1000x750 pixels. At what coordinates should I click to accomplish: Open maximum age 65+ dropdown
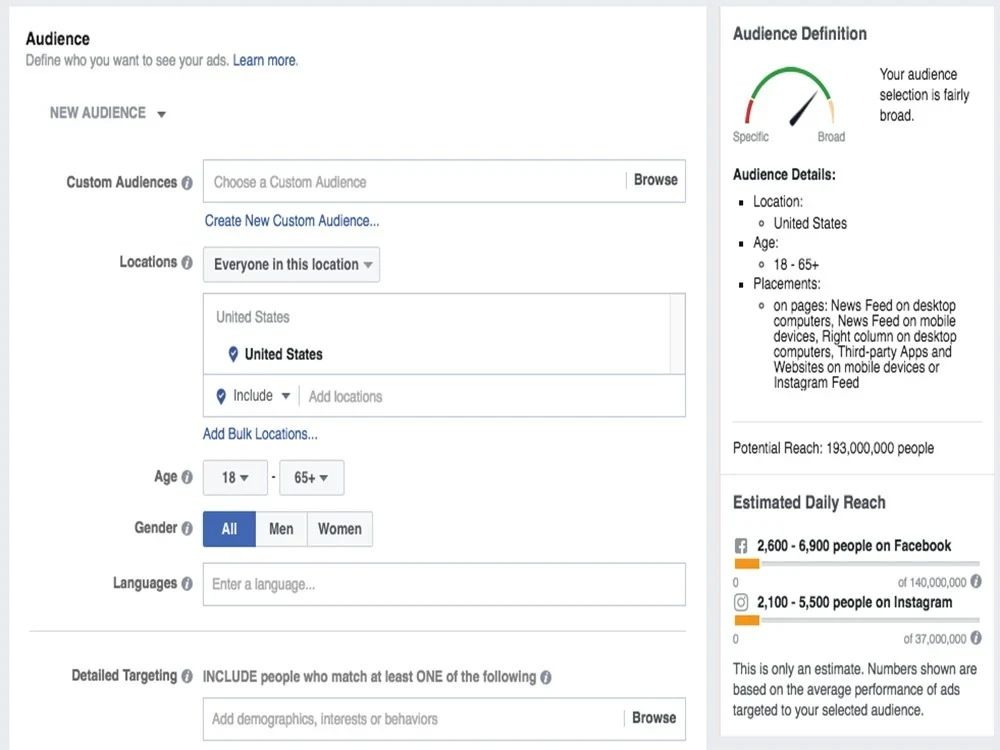(312, 478)
